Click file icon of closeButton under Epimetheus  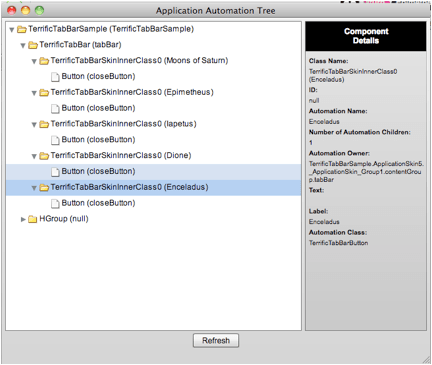[55, 108]
